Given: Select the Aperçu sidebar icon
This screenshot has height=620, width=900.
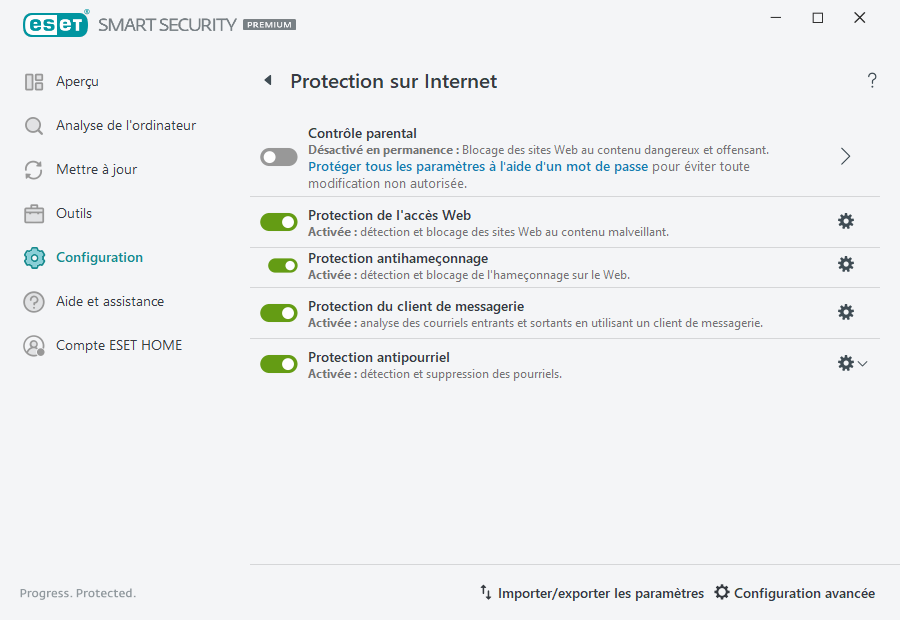Looking at the screenshot, I should pyautogui.click(x=35, y=81).
